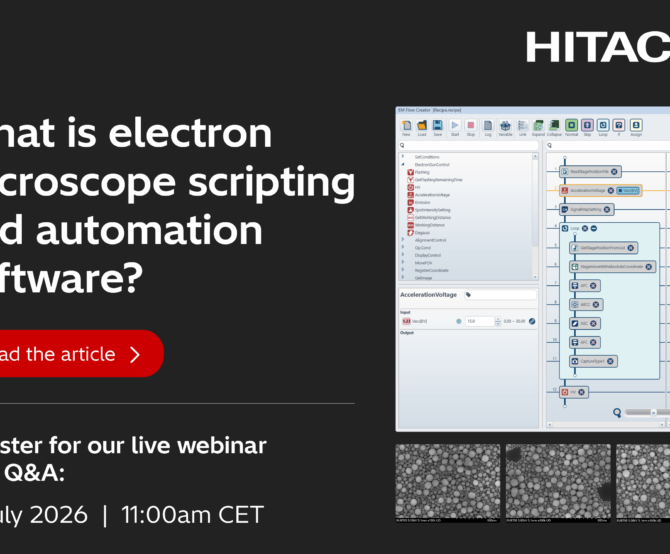The height and width of the screenshot is (554, 670).
Task: Remove the GetStagePositionFromList step
Action: pyautogui.click(x=631, y=248)
